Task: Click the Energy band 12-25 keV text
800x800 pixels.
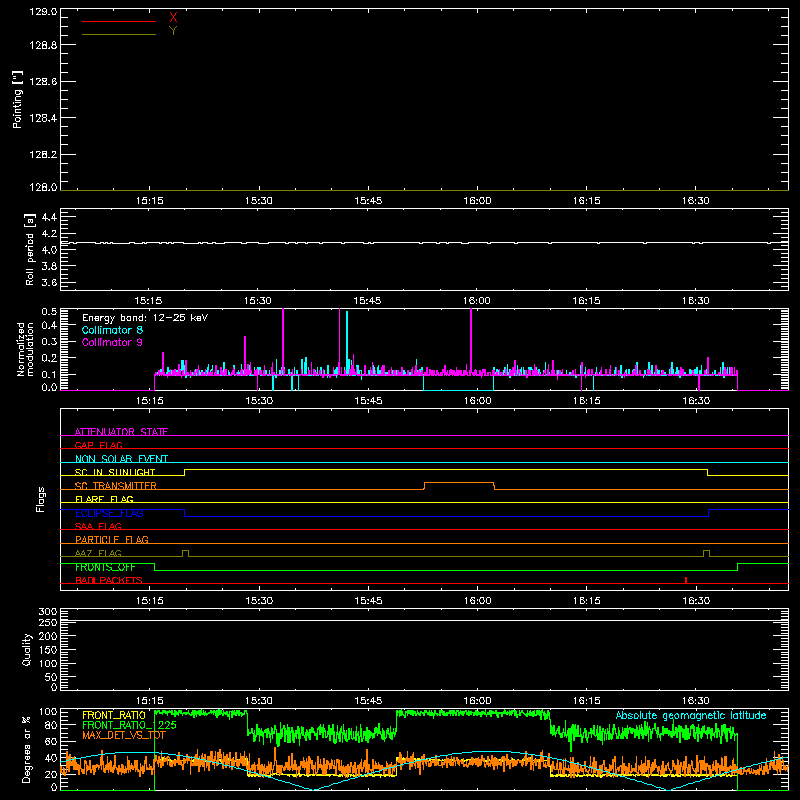Action: coord(145,318)
